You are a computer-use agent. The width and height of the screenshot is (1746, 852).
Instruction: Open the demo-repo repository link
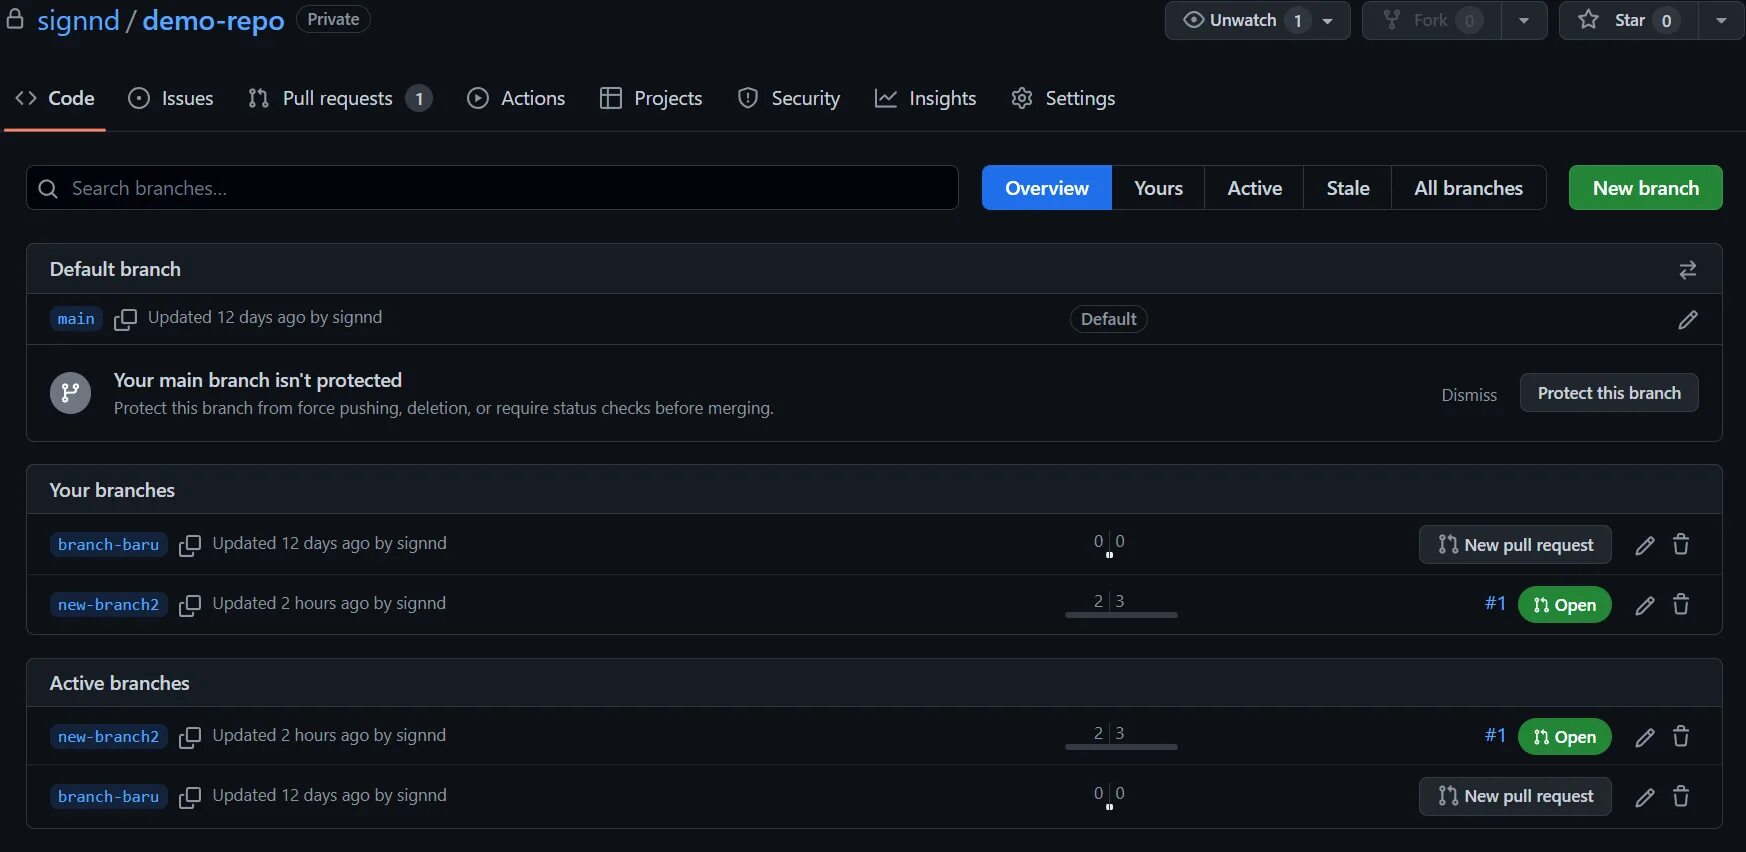(213, 20)
